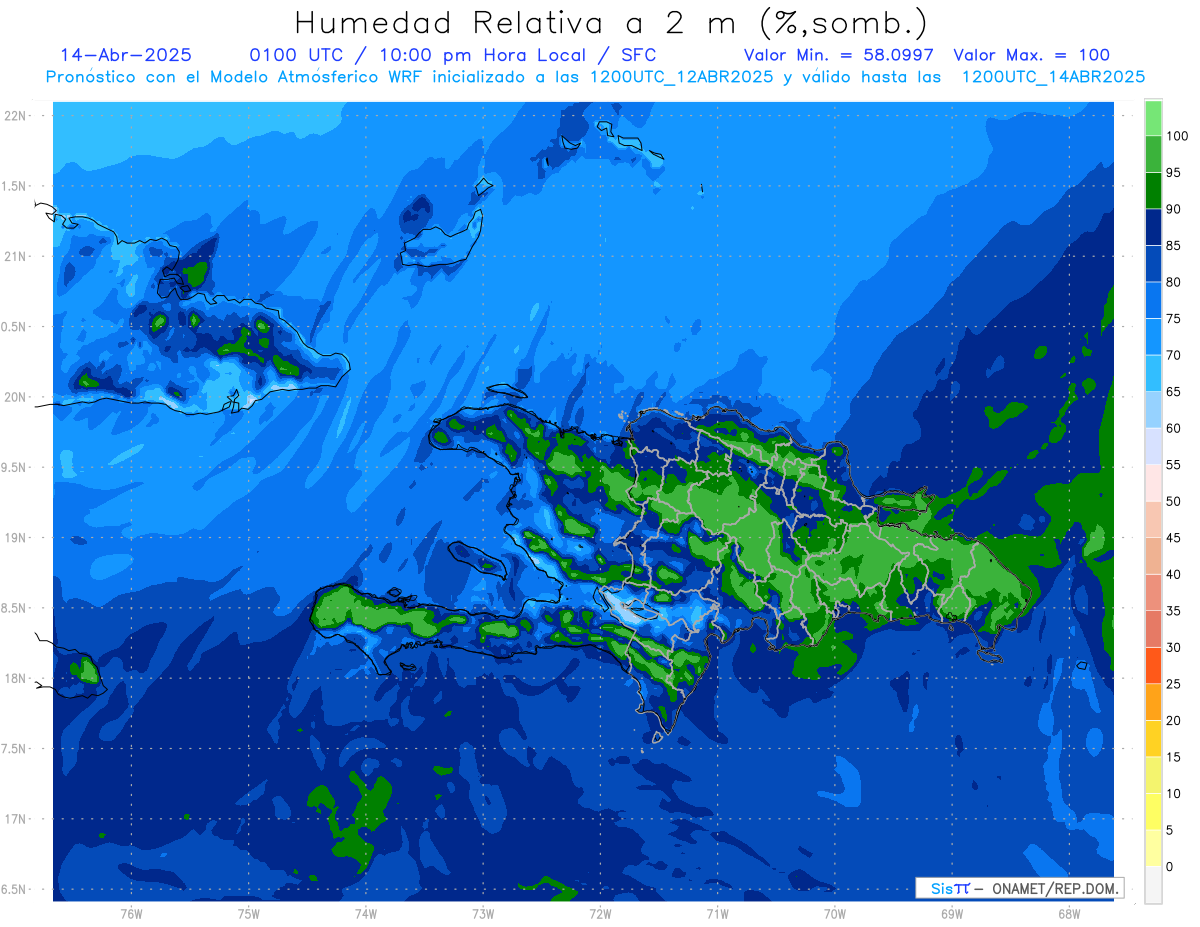Viewport: 1200px width, 927px height.
Task: Pick the green swatch between 95 and 100
Action: click(x=1153, y=154)
